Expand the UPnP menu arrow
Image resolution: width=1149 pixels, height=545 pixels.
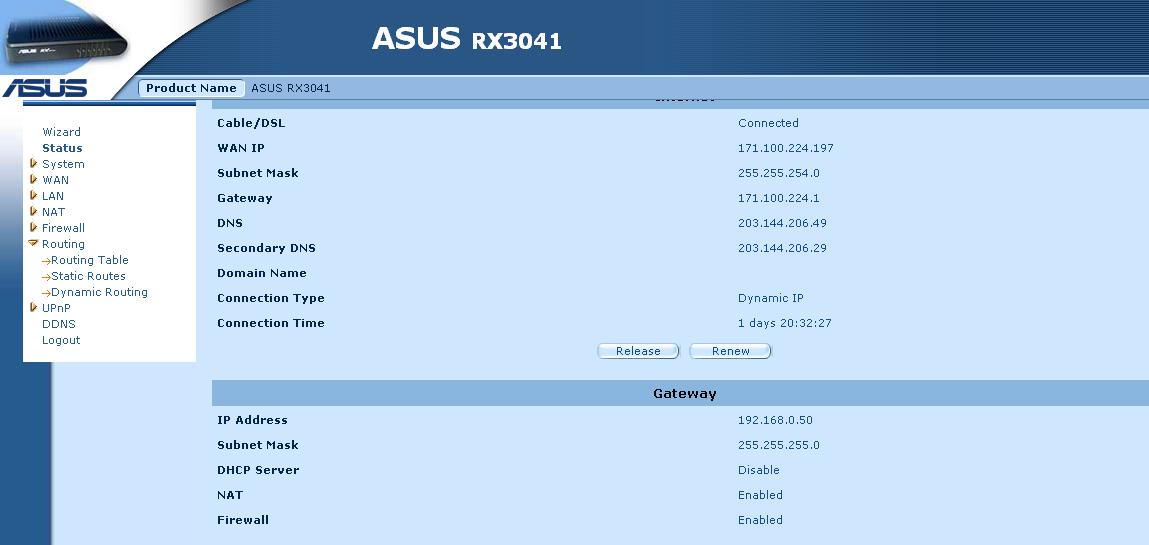33,308
